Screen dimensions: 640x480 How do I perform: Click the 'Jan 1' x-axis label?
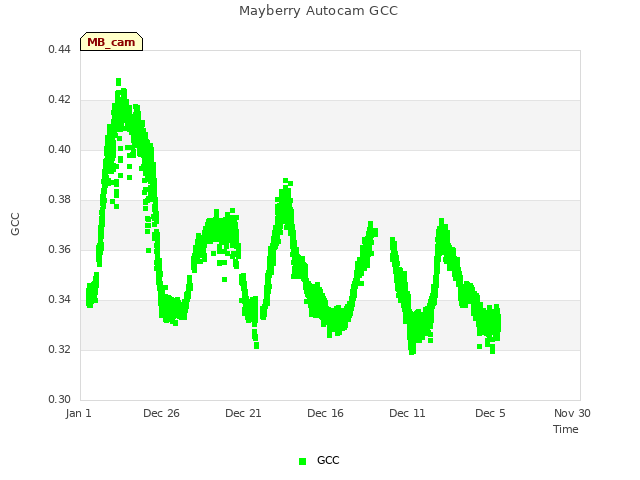(x=78, y=413)
